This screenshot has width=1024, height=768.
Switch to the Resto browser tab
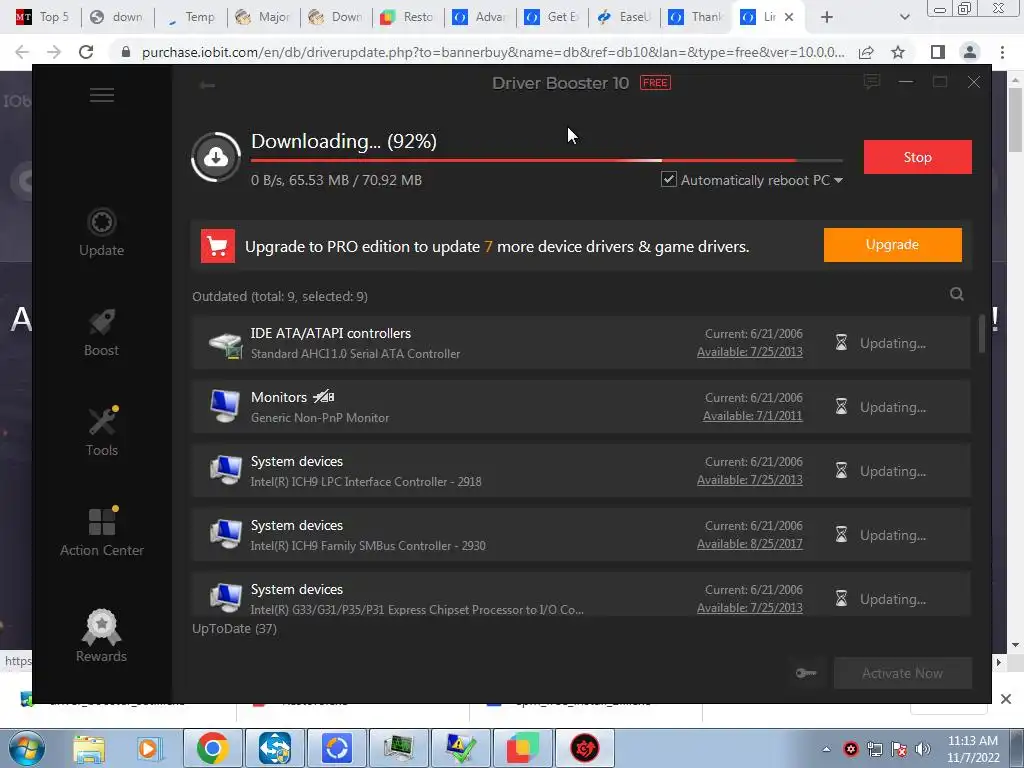pyautogui.click(x=408, y=17)
